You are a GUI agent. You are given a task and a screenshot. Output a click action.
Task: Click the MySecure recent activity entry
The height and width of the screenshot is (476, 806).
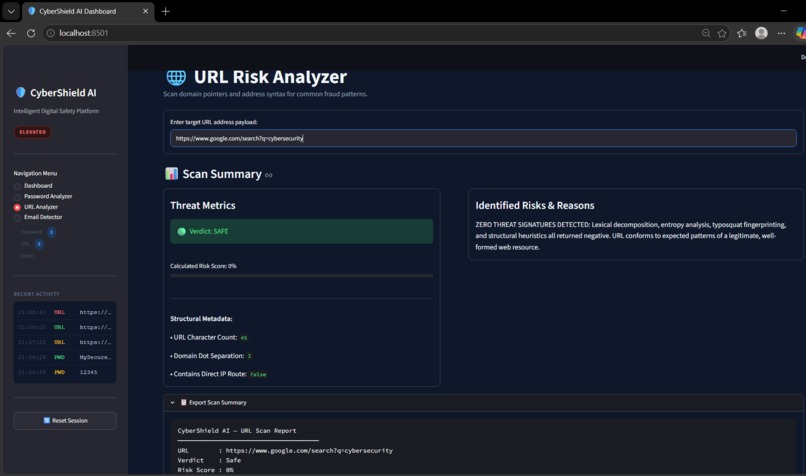coord(65,357)
